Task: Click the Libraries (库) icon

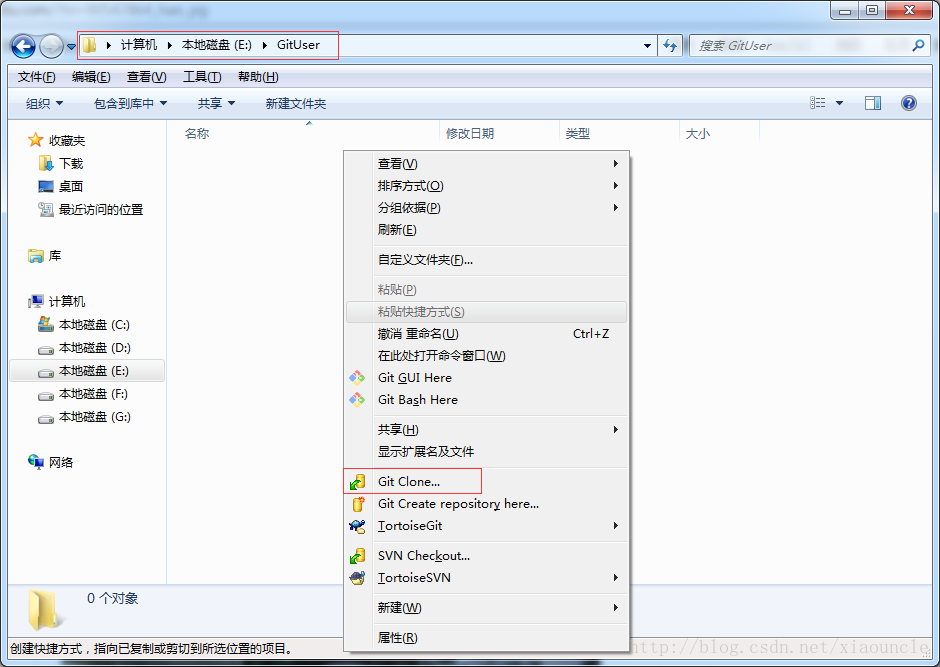Action: pyautogui.click(x=36, y=256)
